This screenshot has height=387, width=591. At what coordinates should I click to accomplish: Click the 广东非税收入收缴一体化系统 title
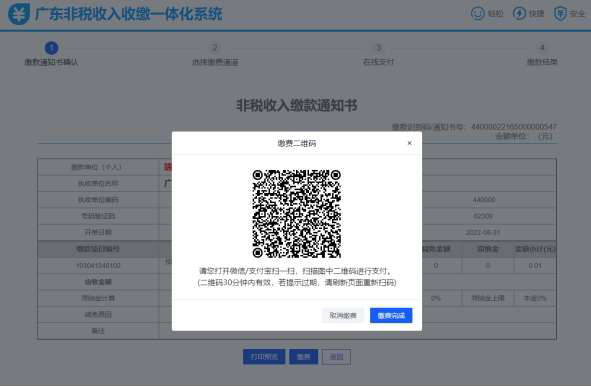[129, 14]
